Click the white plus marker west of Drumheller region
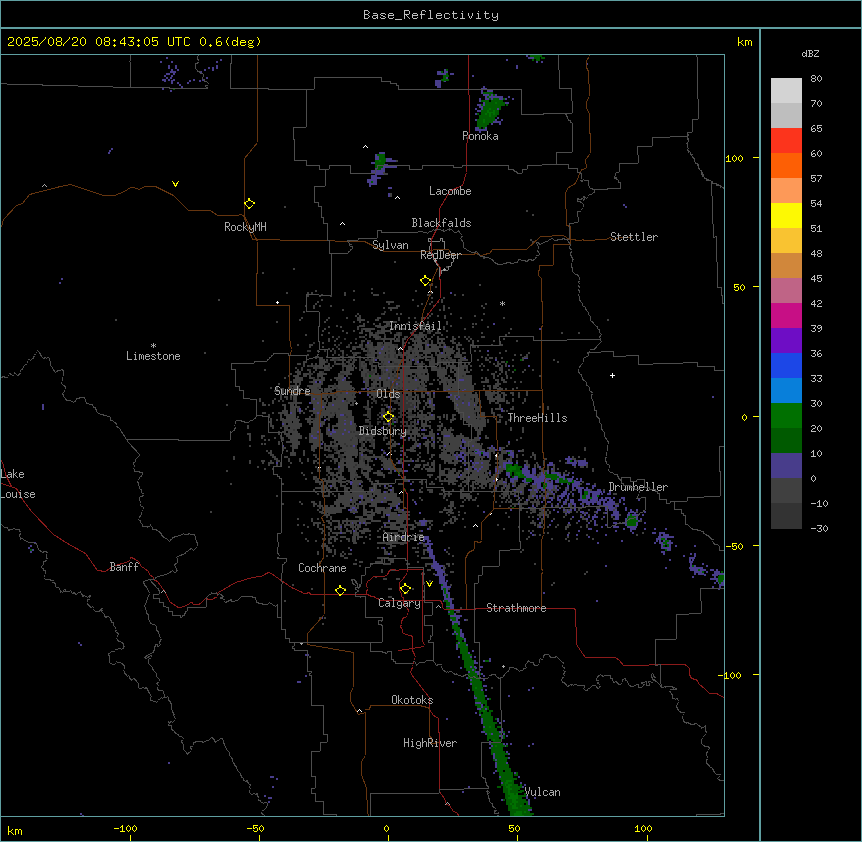Screen dimensions: 862x842 click(612, 375)
